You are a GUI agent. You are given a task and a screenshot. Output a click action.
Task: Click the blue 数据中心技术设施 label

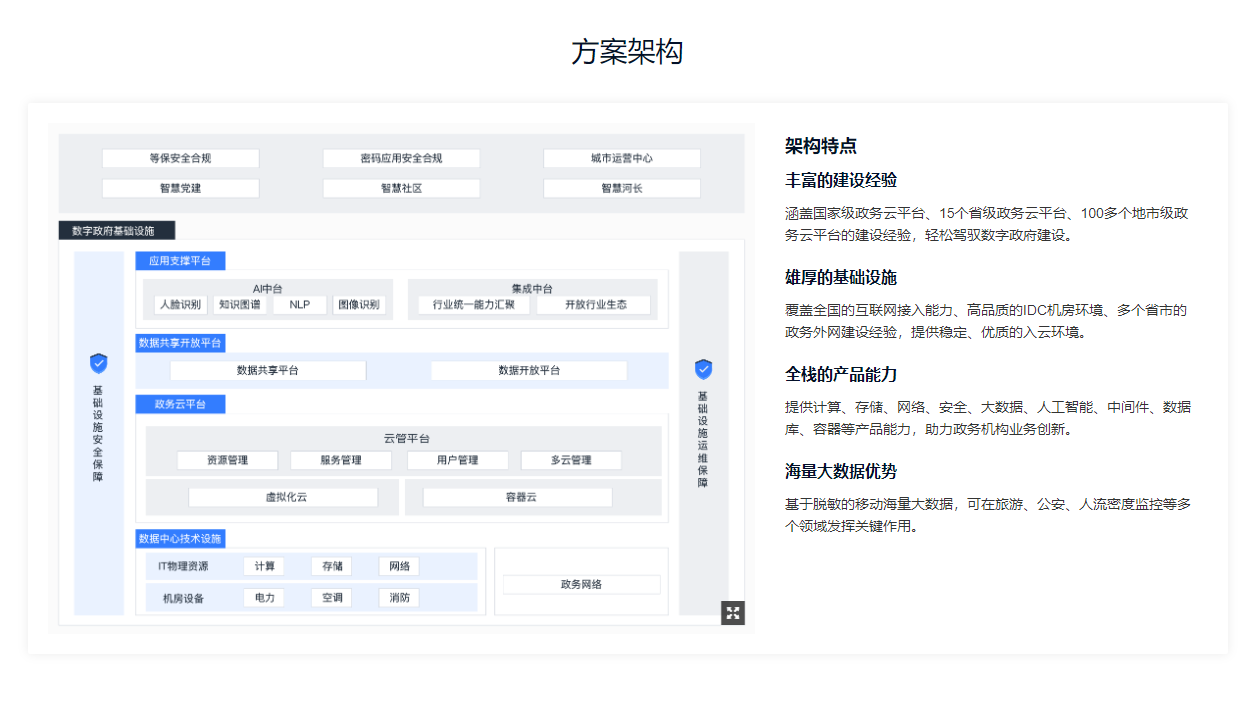click(181, 538)
